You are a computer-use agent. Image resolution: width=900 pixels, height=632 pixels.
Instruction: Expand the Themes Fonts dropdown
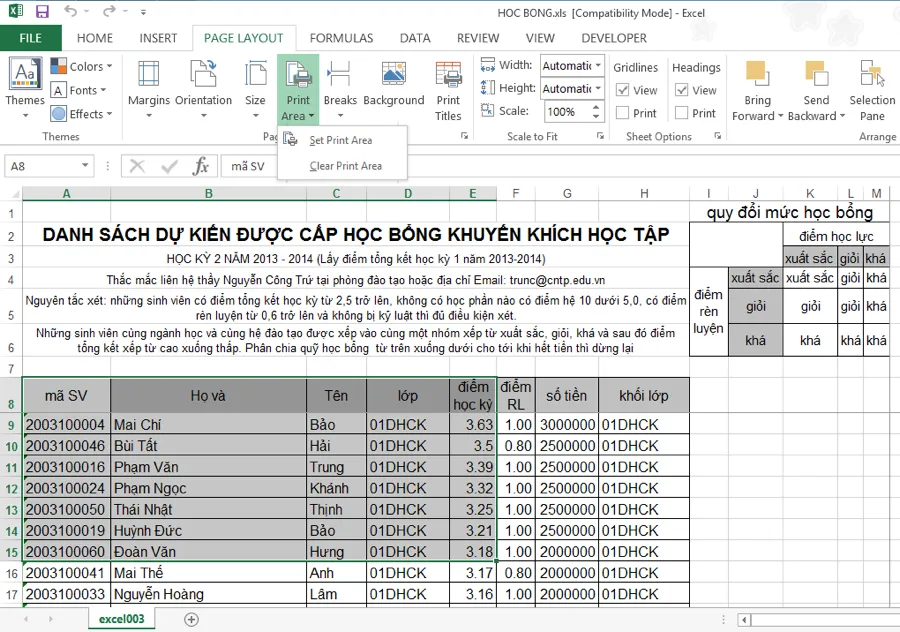point(81,90)
